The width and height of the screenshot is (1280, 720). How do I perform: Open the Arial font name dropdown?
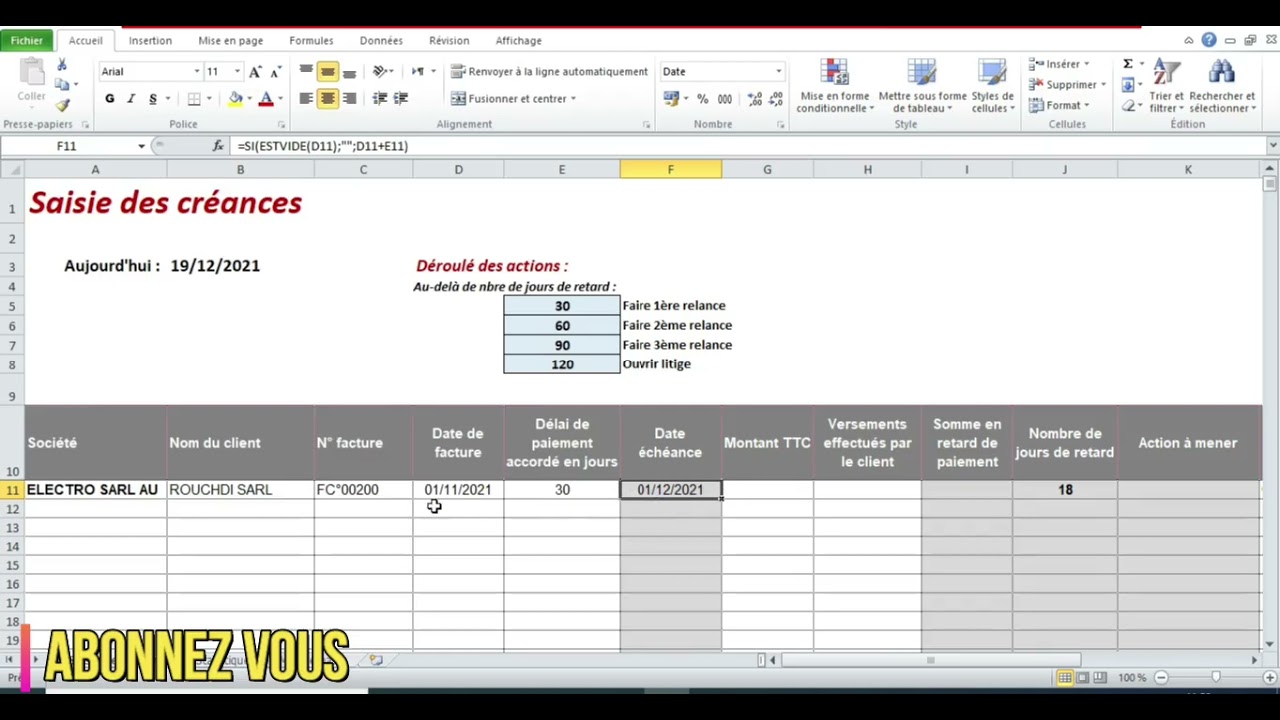click(197, 72)
